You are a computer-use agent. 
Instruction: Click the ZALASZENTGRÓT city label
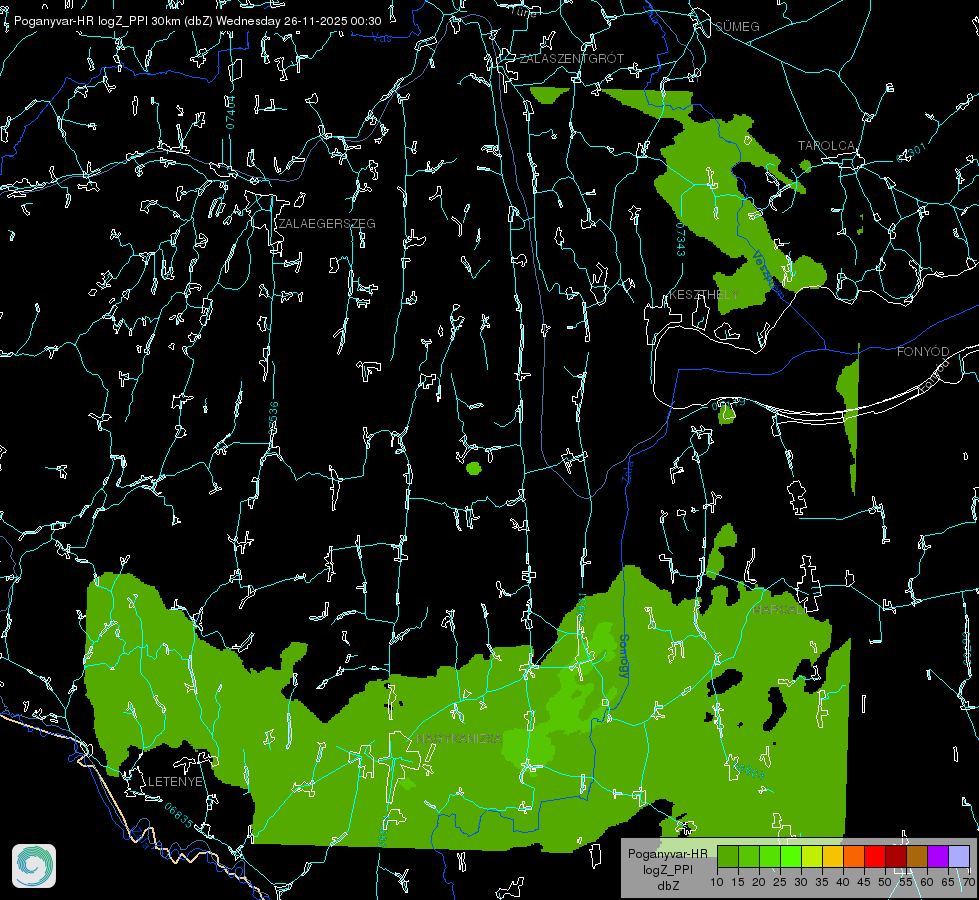tap(571, 58)
